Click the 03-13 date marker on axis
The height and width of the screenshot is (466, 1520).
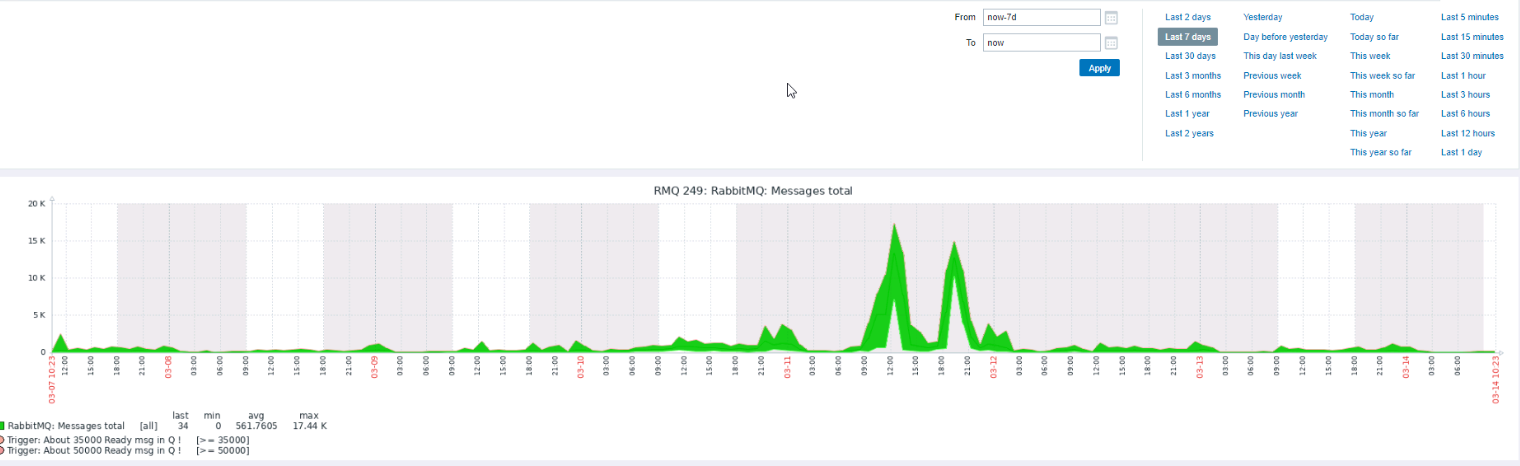[1200, 368]
